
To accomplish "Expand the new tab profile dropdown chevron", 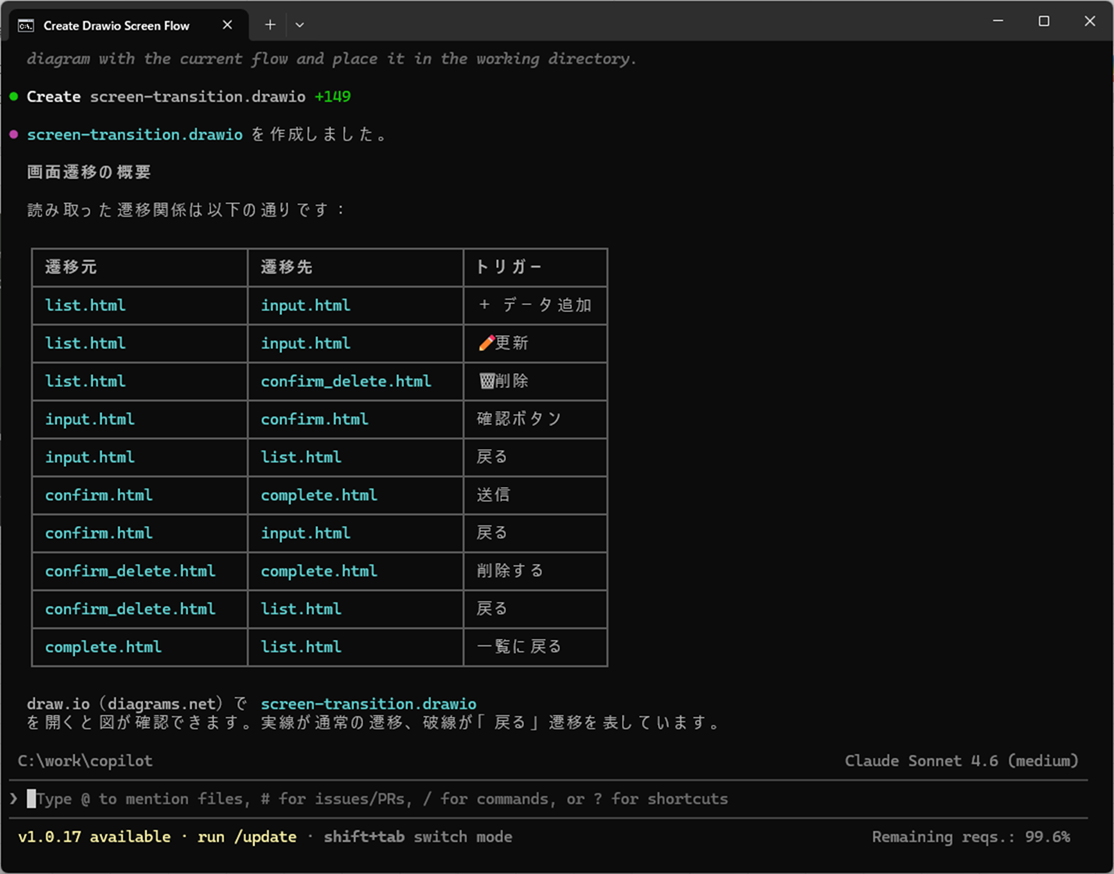I will (x=300, y=25).
